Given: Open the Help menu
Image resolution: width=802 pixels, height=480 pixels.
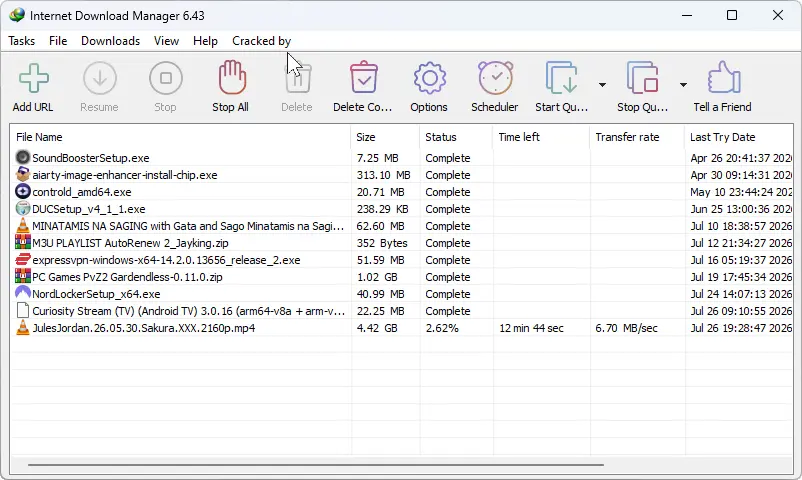Looking at the screenshot, I should [x=205, y=41].
